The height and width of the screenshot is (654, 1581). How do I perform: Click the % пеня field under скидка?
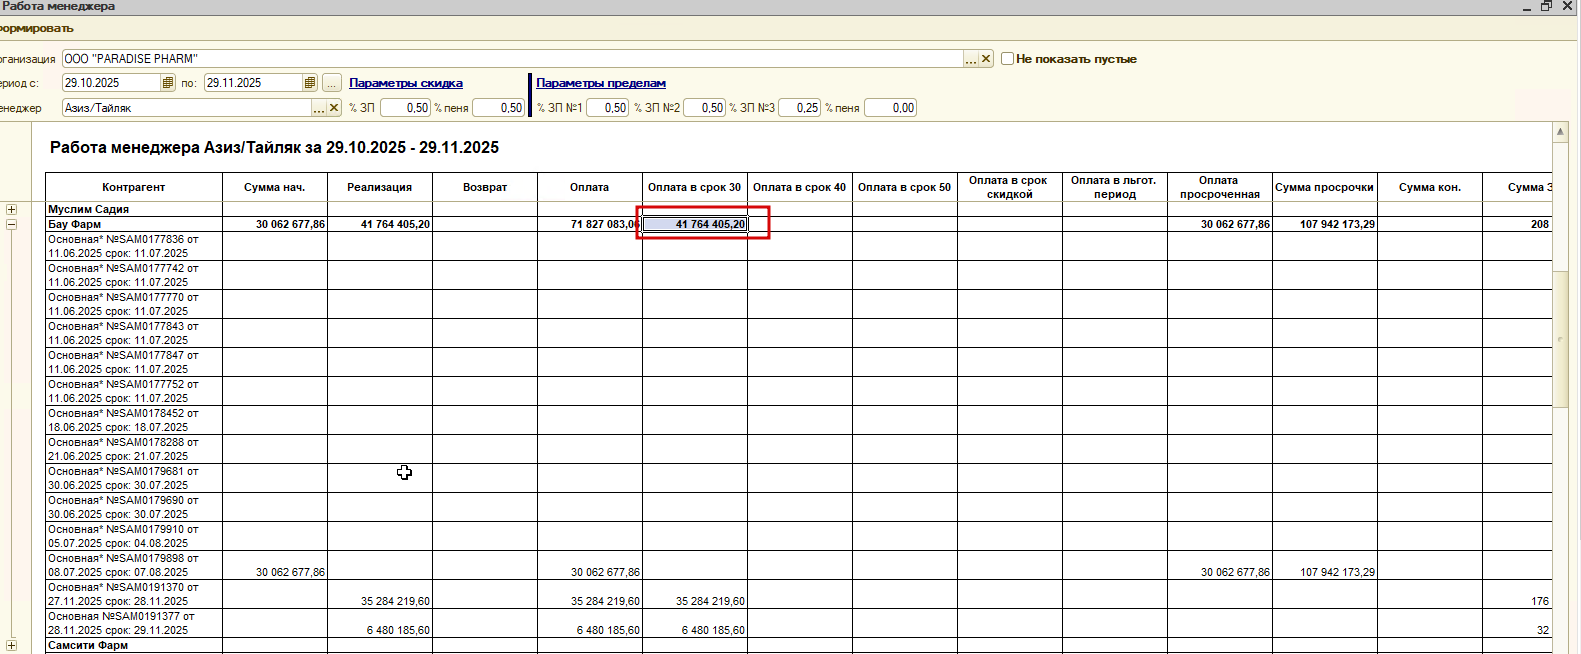click(x=498, y=108)
